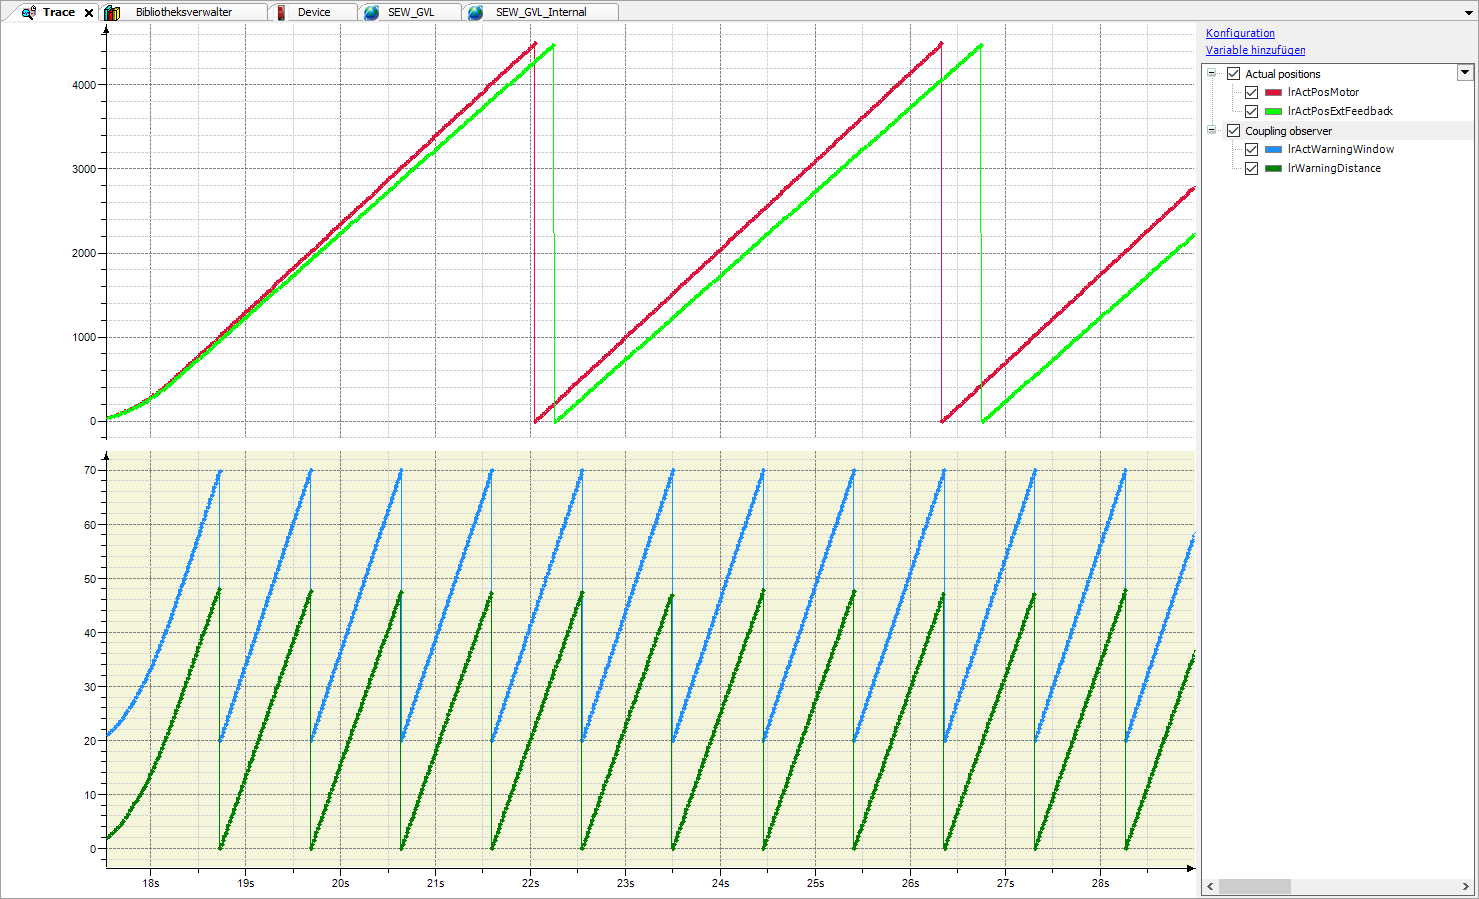Screen dimensions: 1479x899
Task: Switch to the SEW_GVL_Internal tab
Action: tap(541, 12)
